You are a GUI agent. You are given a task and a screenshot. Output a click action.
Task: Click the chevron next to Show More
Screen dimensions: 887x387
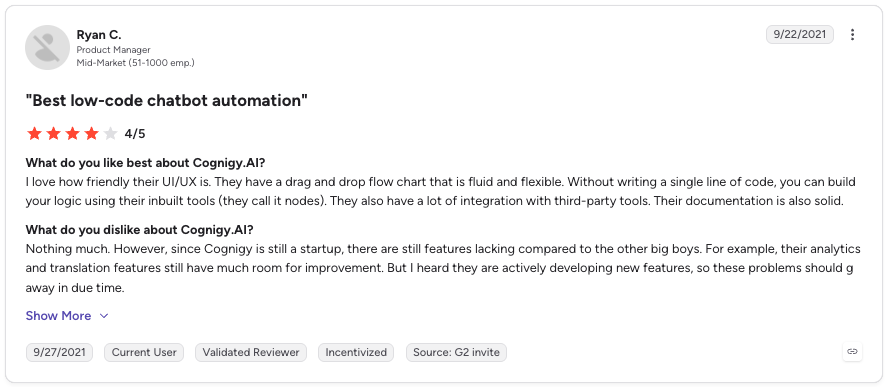pos(104,316)
